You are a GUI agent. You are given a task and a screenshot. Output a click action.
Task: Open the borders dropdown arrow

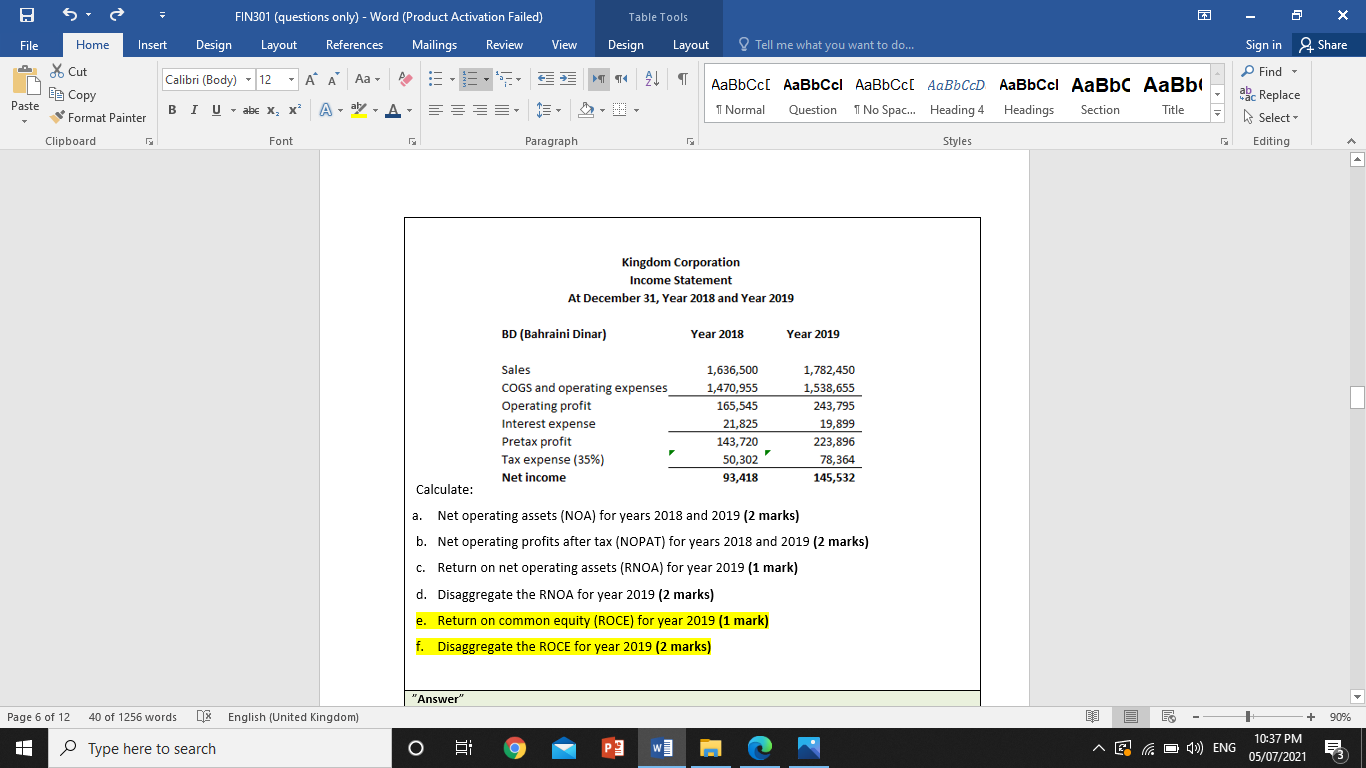[636, 109]
